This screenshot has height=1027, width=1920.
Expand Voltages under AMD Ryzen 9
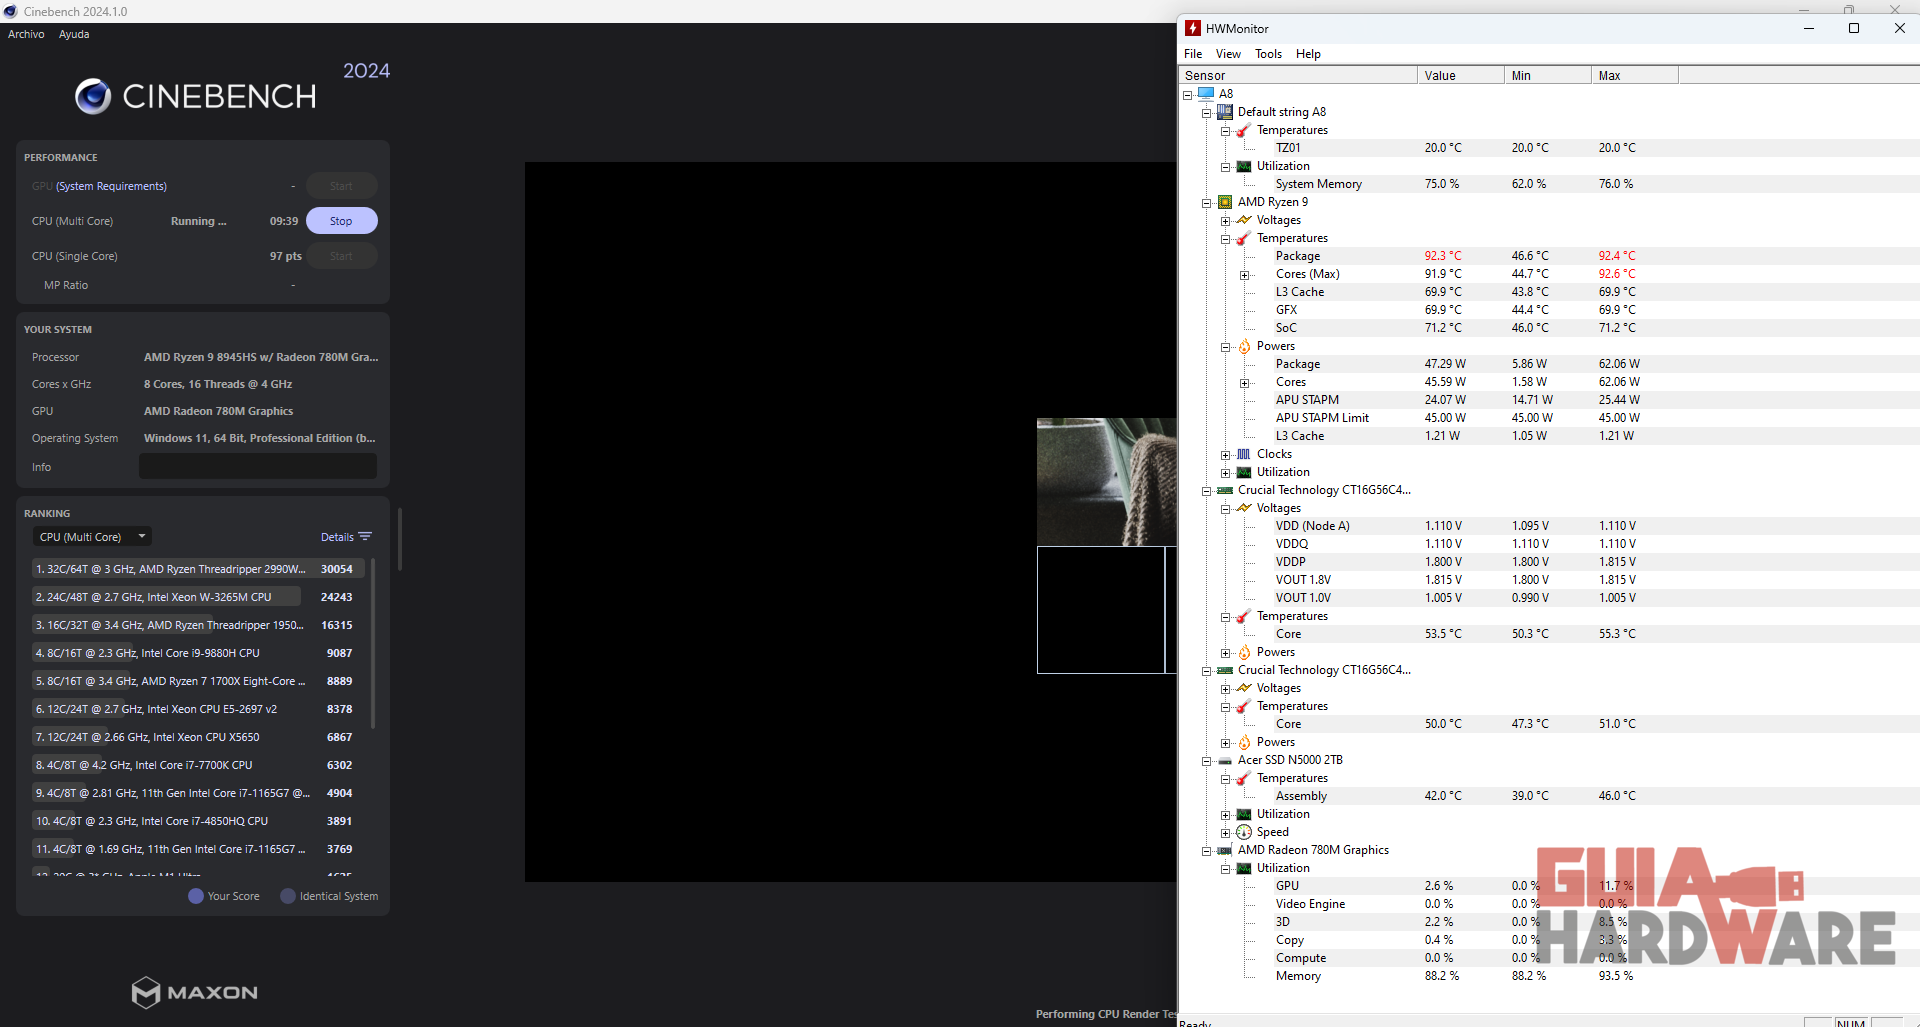[x=1226, y=221]
